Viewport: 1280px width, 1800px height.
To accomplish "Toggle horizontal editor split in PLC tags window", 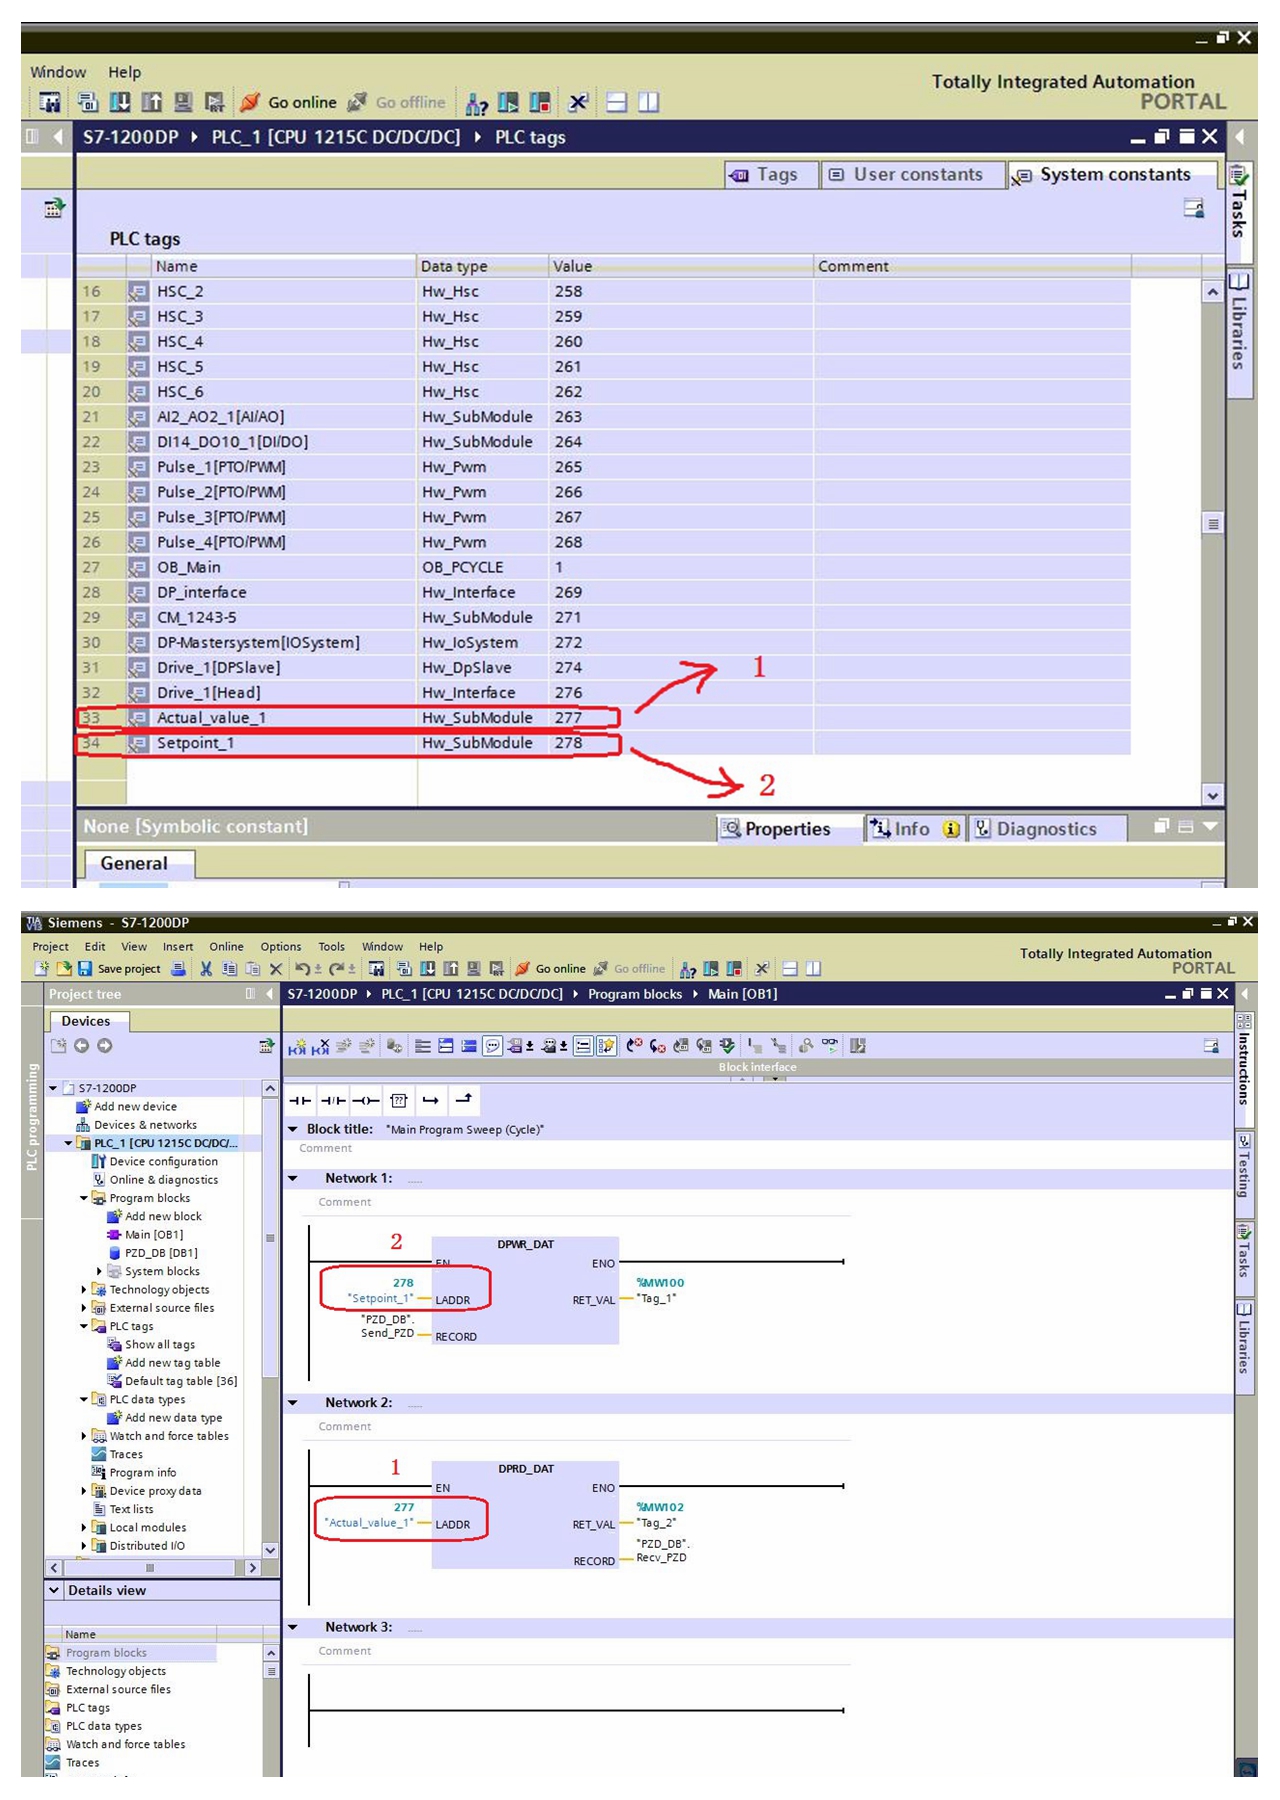I will click(x=617, y=102).
